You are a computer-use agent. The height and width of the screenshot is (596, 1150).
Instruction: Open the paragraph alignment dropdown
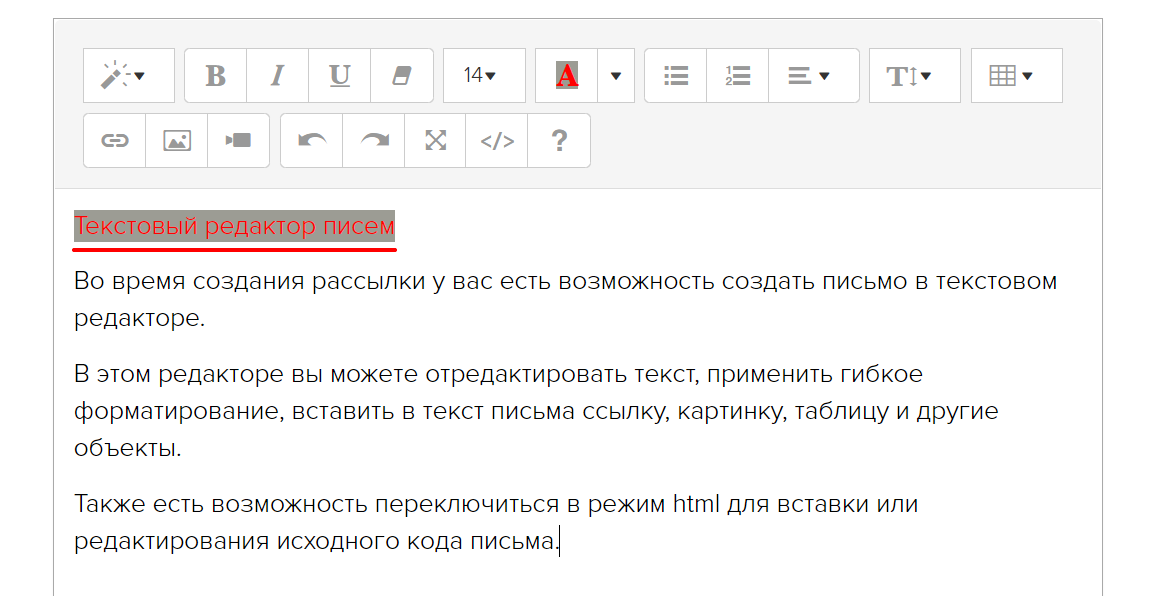(x=812, y=76)
